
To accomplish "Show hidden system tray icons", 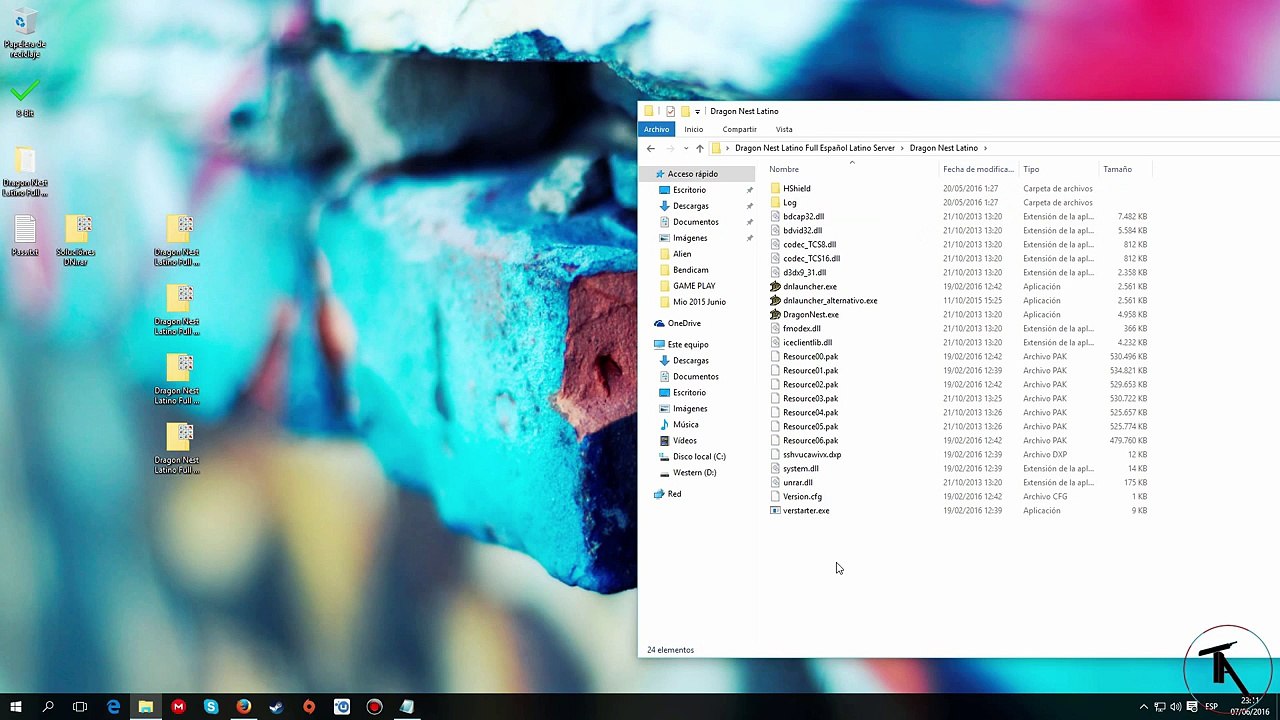I will click(x=1144, y=707).
